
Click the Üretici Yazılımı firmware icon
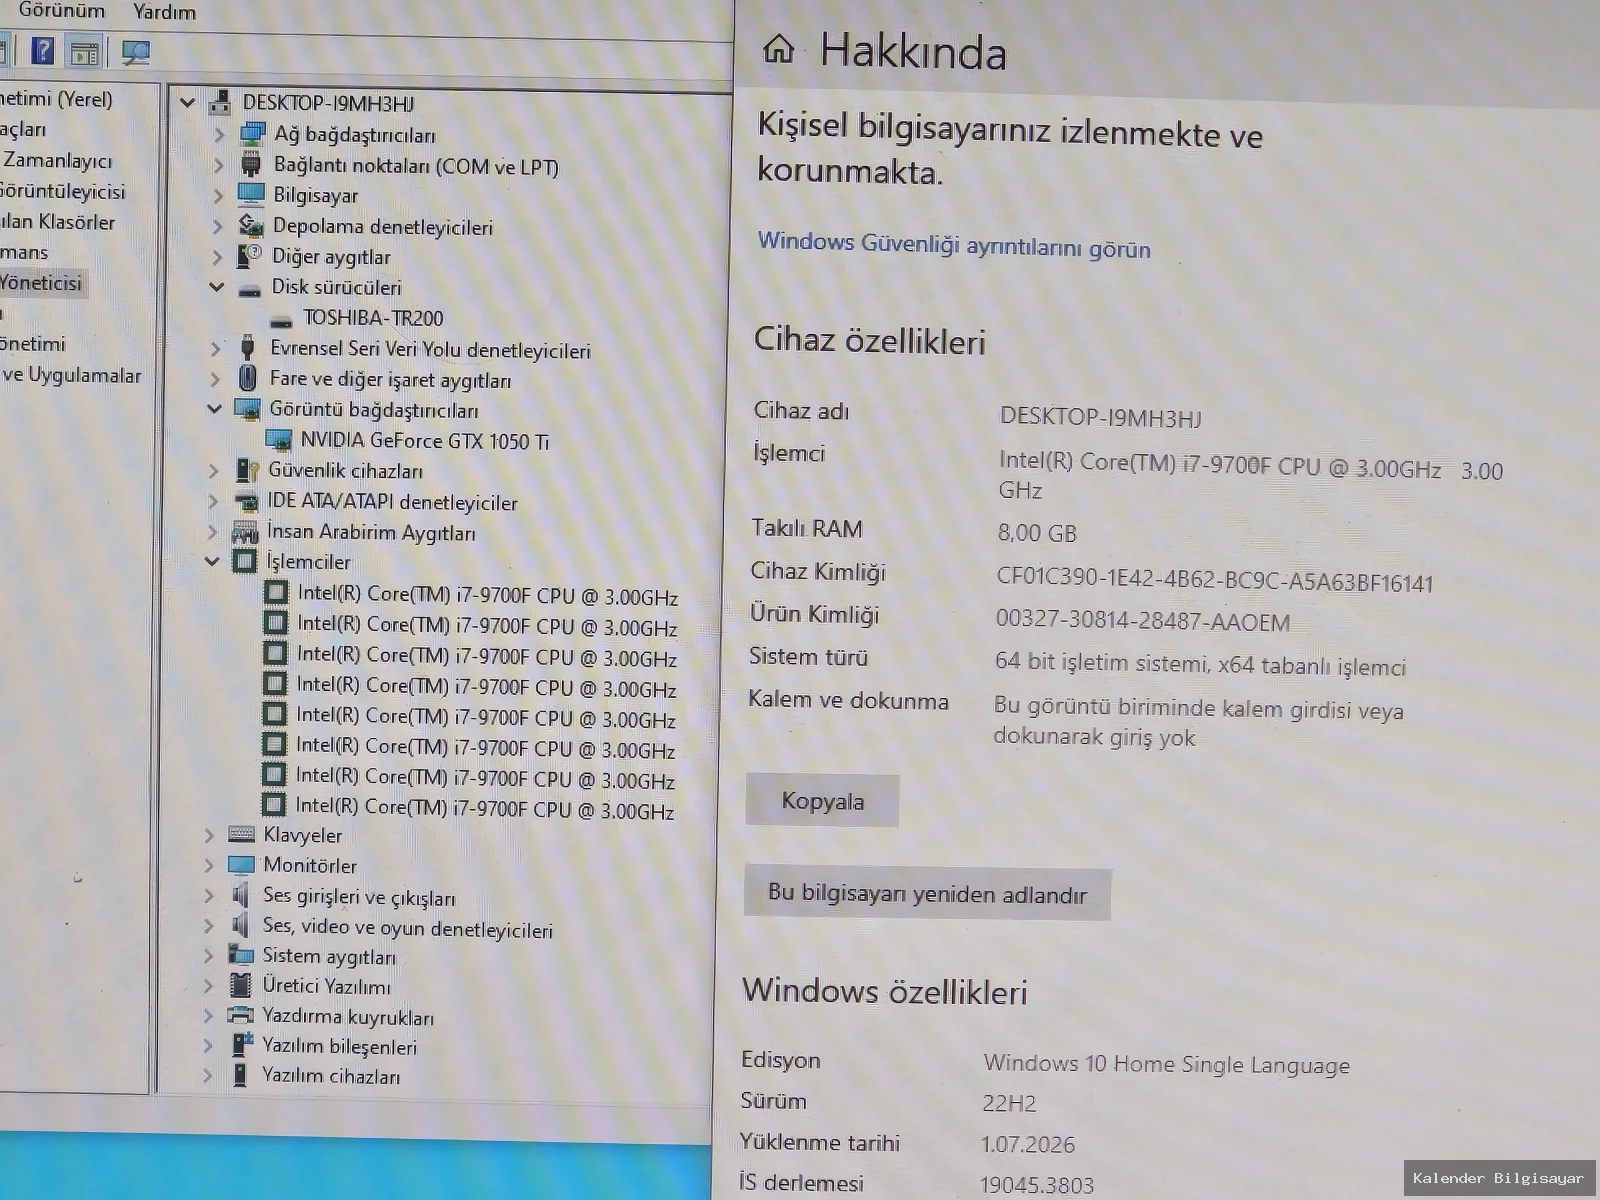coord(240,985)
